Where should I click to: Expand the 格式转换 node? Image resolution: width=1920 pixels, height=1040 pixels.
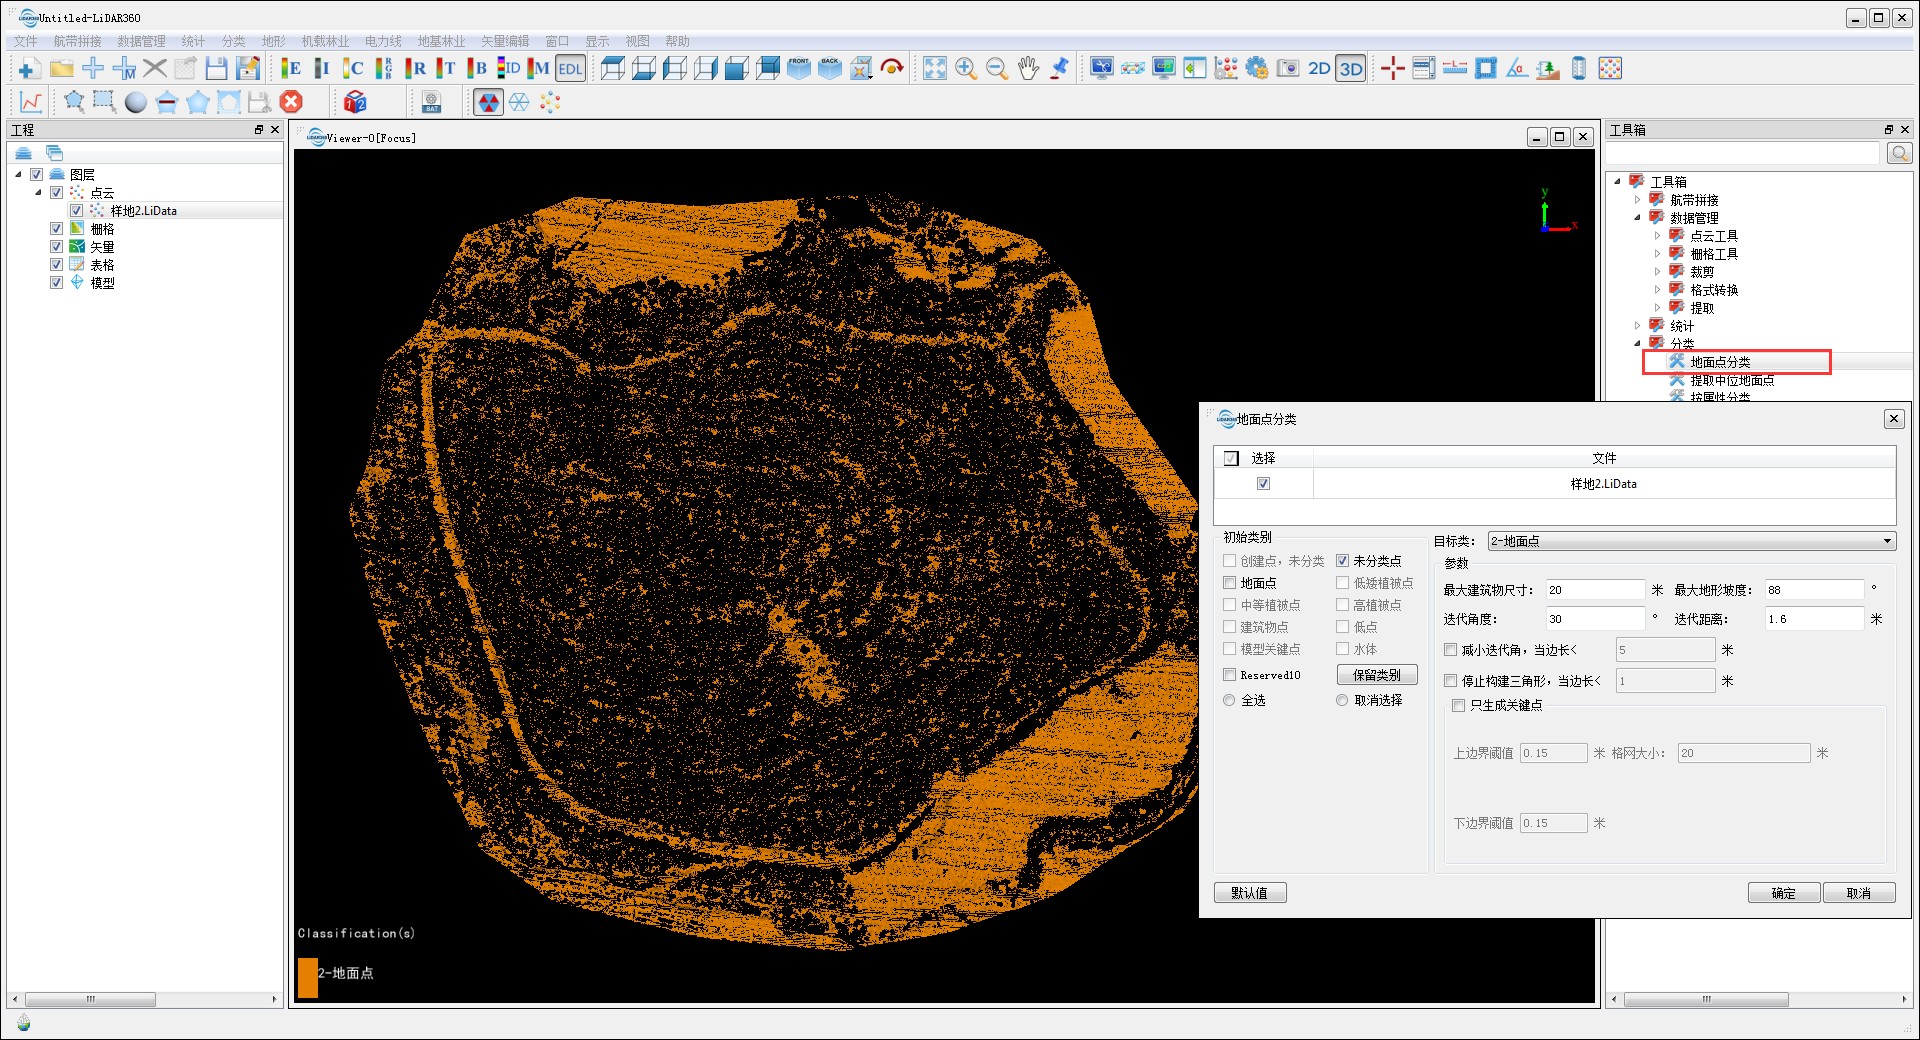(x=1657, y=290)
